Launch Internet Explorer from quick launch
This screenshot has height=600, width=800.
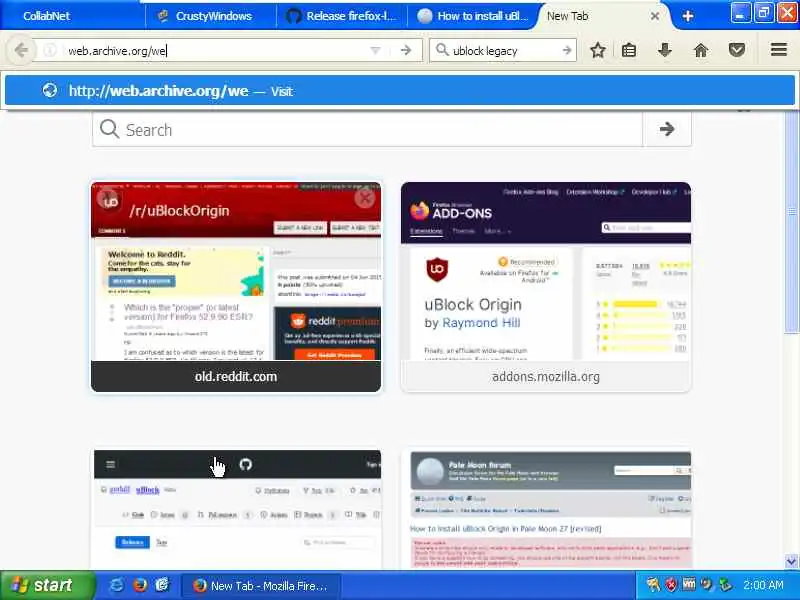(117, 585)
